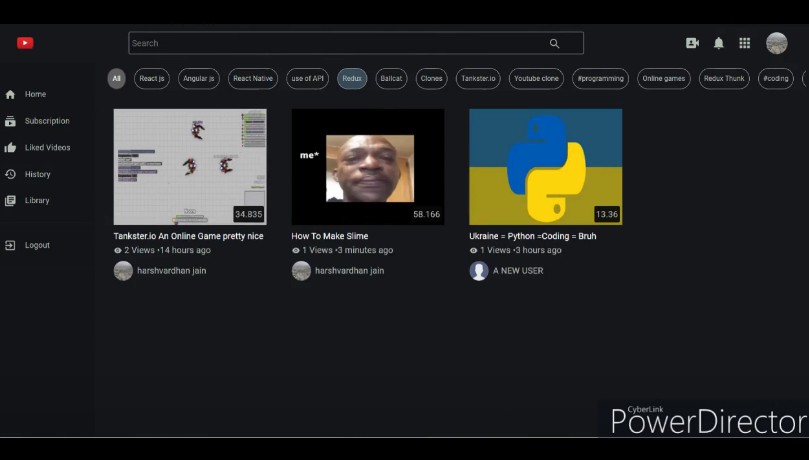Select the Redux category chip
809x460 pixels.
point(352,78)
